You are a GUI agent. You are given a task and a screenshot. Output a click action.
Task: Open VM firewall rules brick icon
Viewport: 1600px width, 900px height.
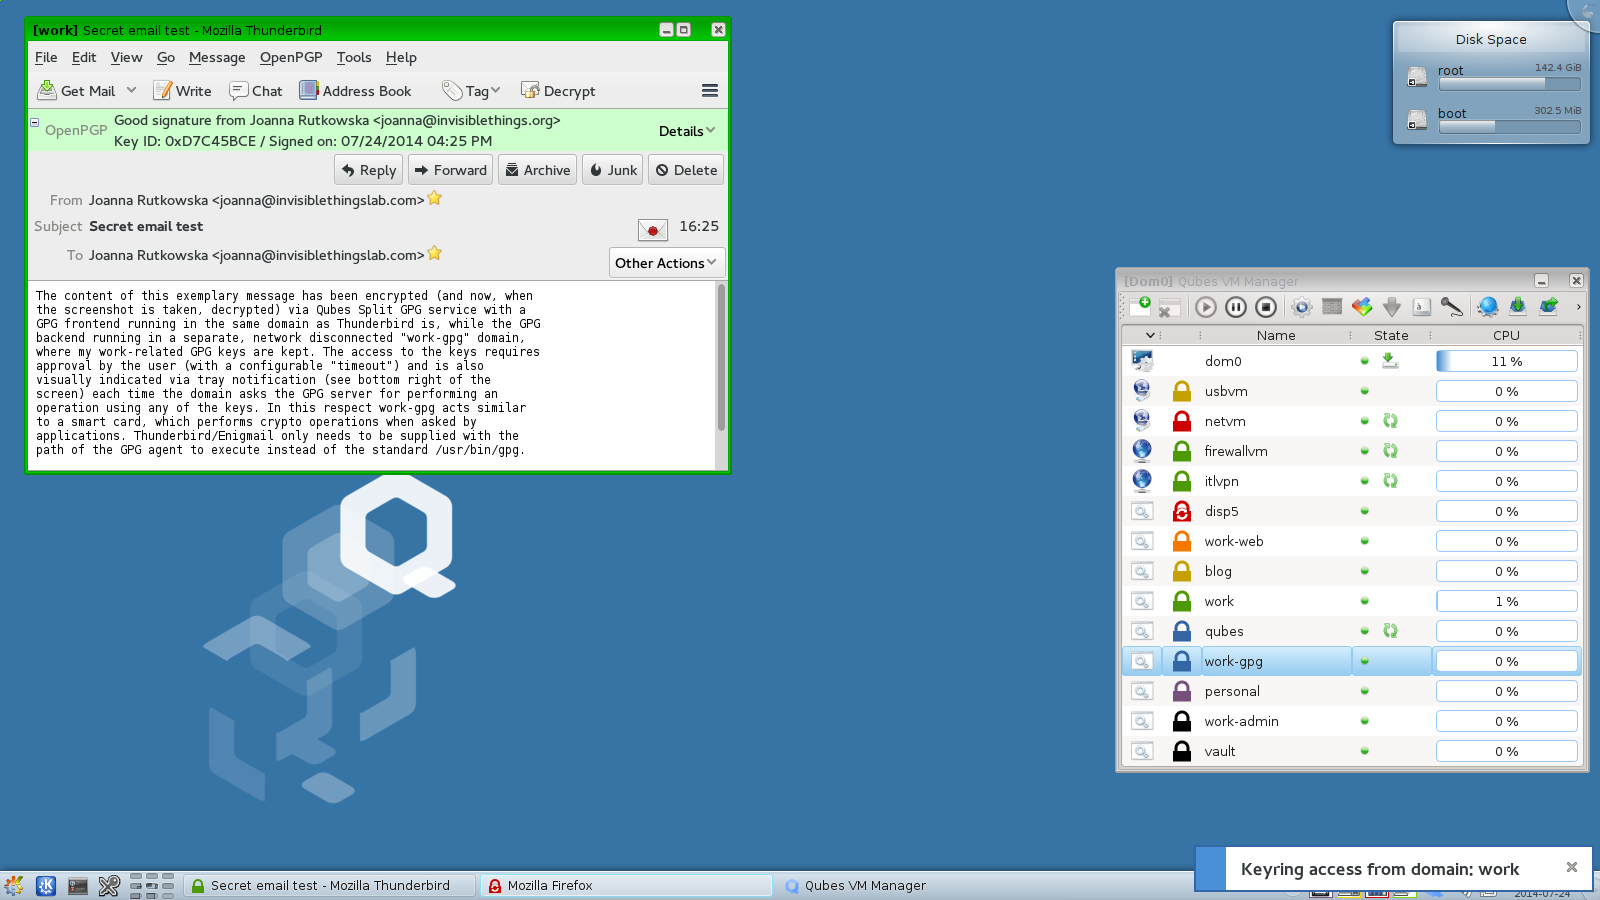(1332, 307)
